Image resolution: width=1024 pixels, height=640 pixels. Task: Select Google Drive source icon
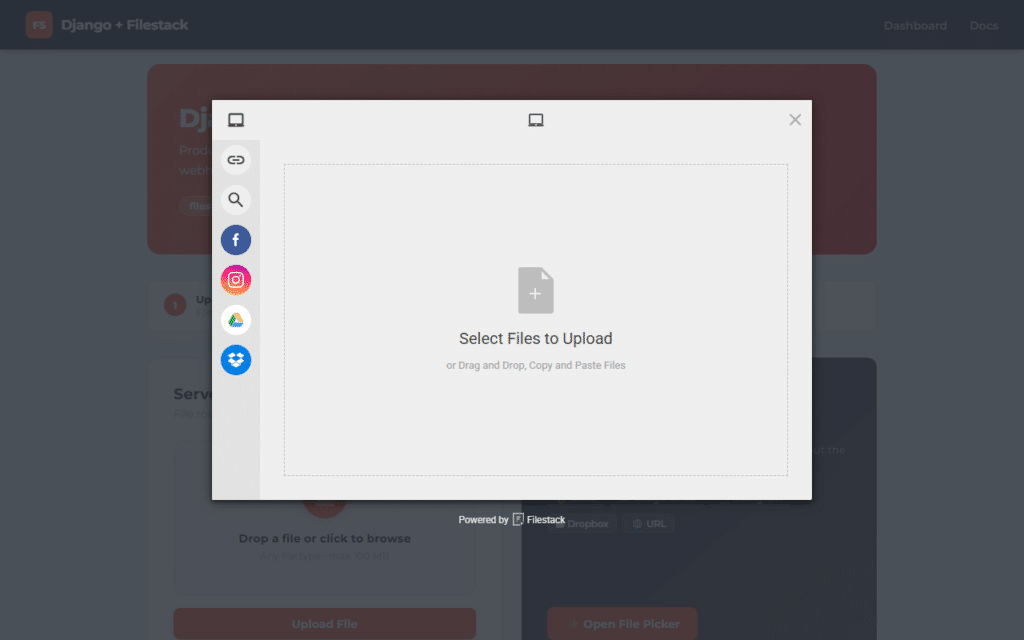236,320
